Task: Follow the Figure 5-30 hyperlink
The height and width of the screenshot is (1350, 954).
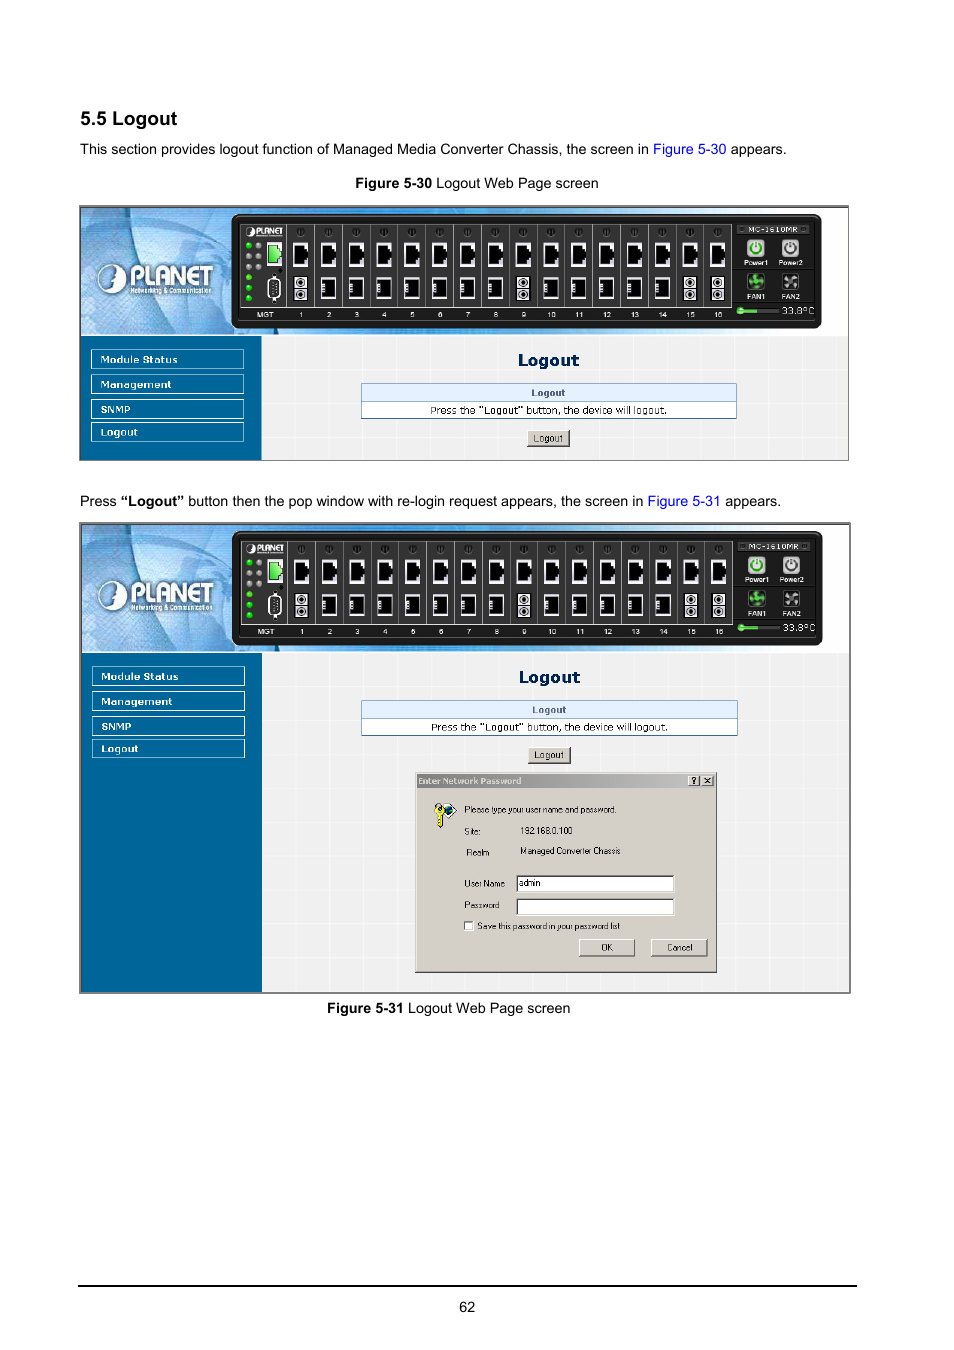Action: point(689,149)
